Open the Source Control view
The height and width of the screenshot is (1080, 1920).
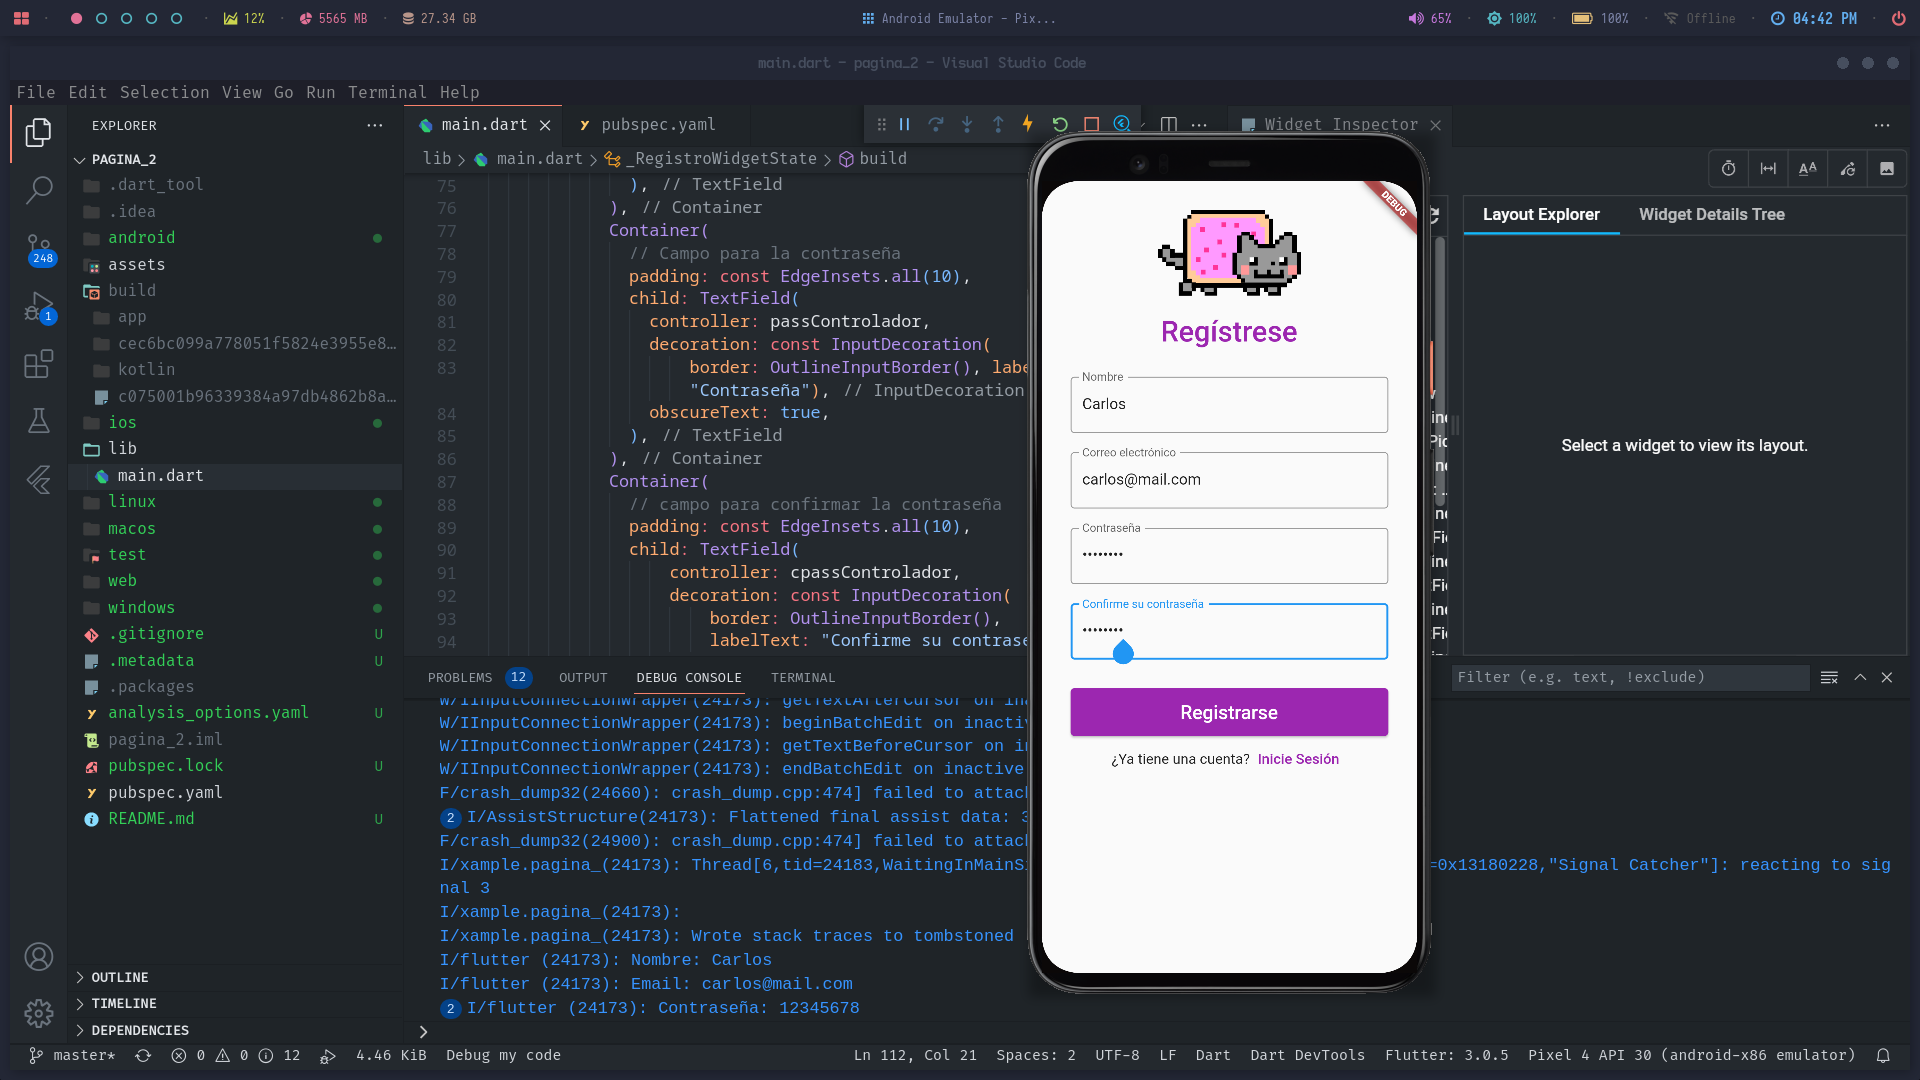tap(38, 247)
